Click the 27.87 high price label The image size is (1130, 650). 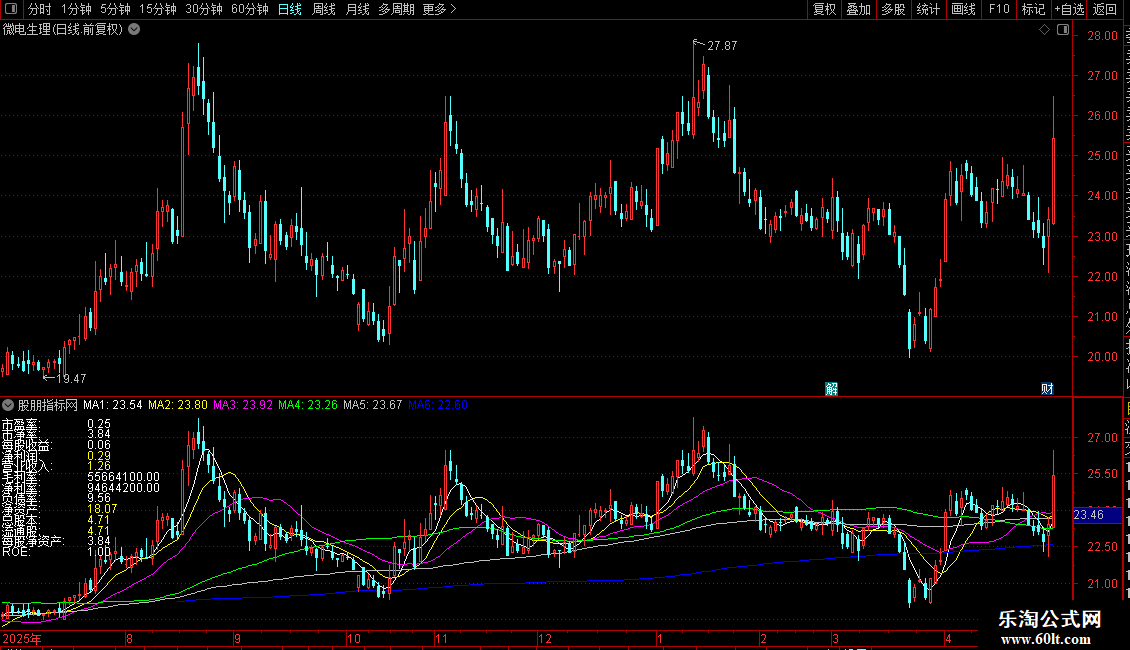722,46
